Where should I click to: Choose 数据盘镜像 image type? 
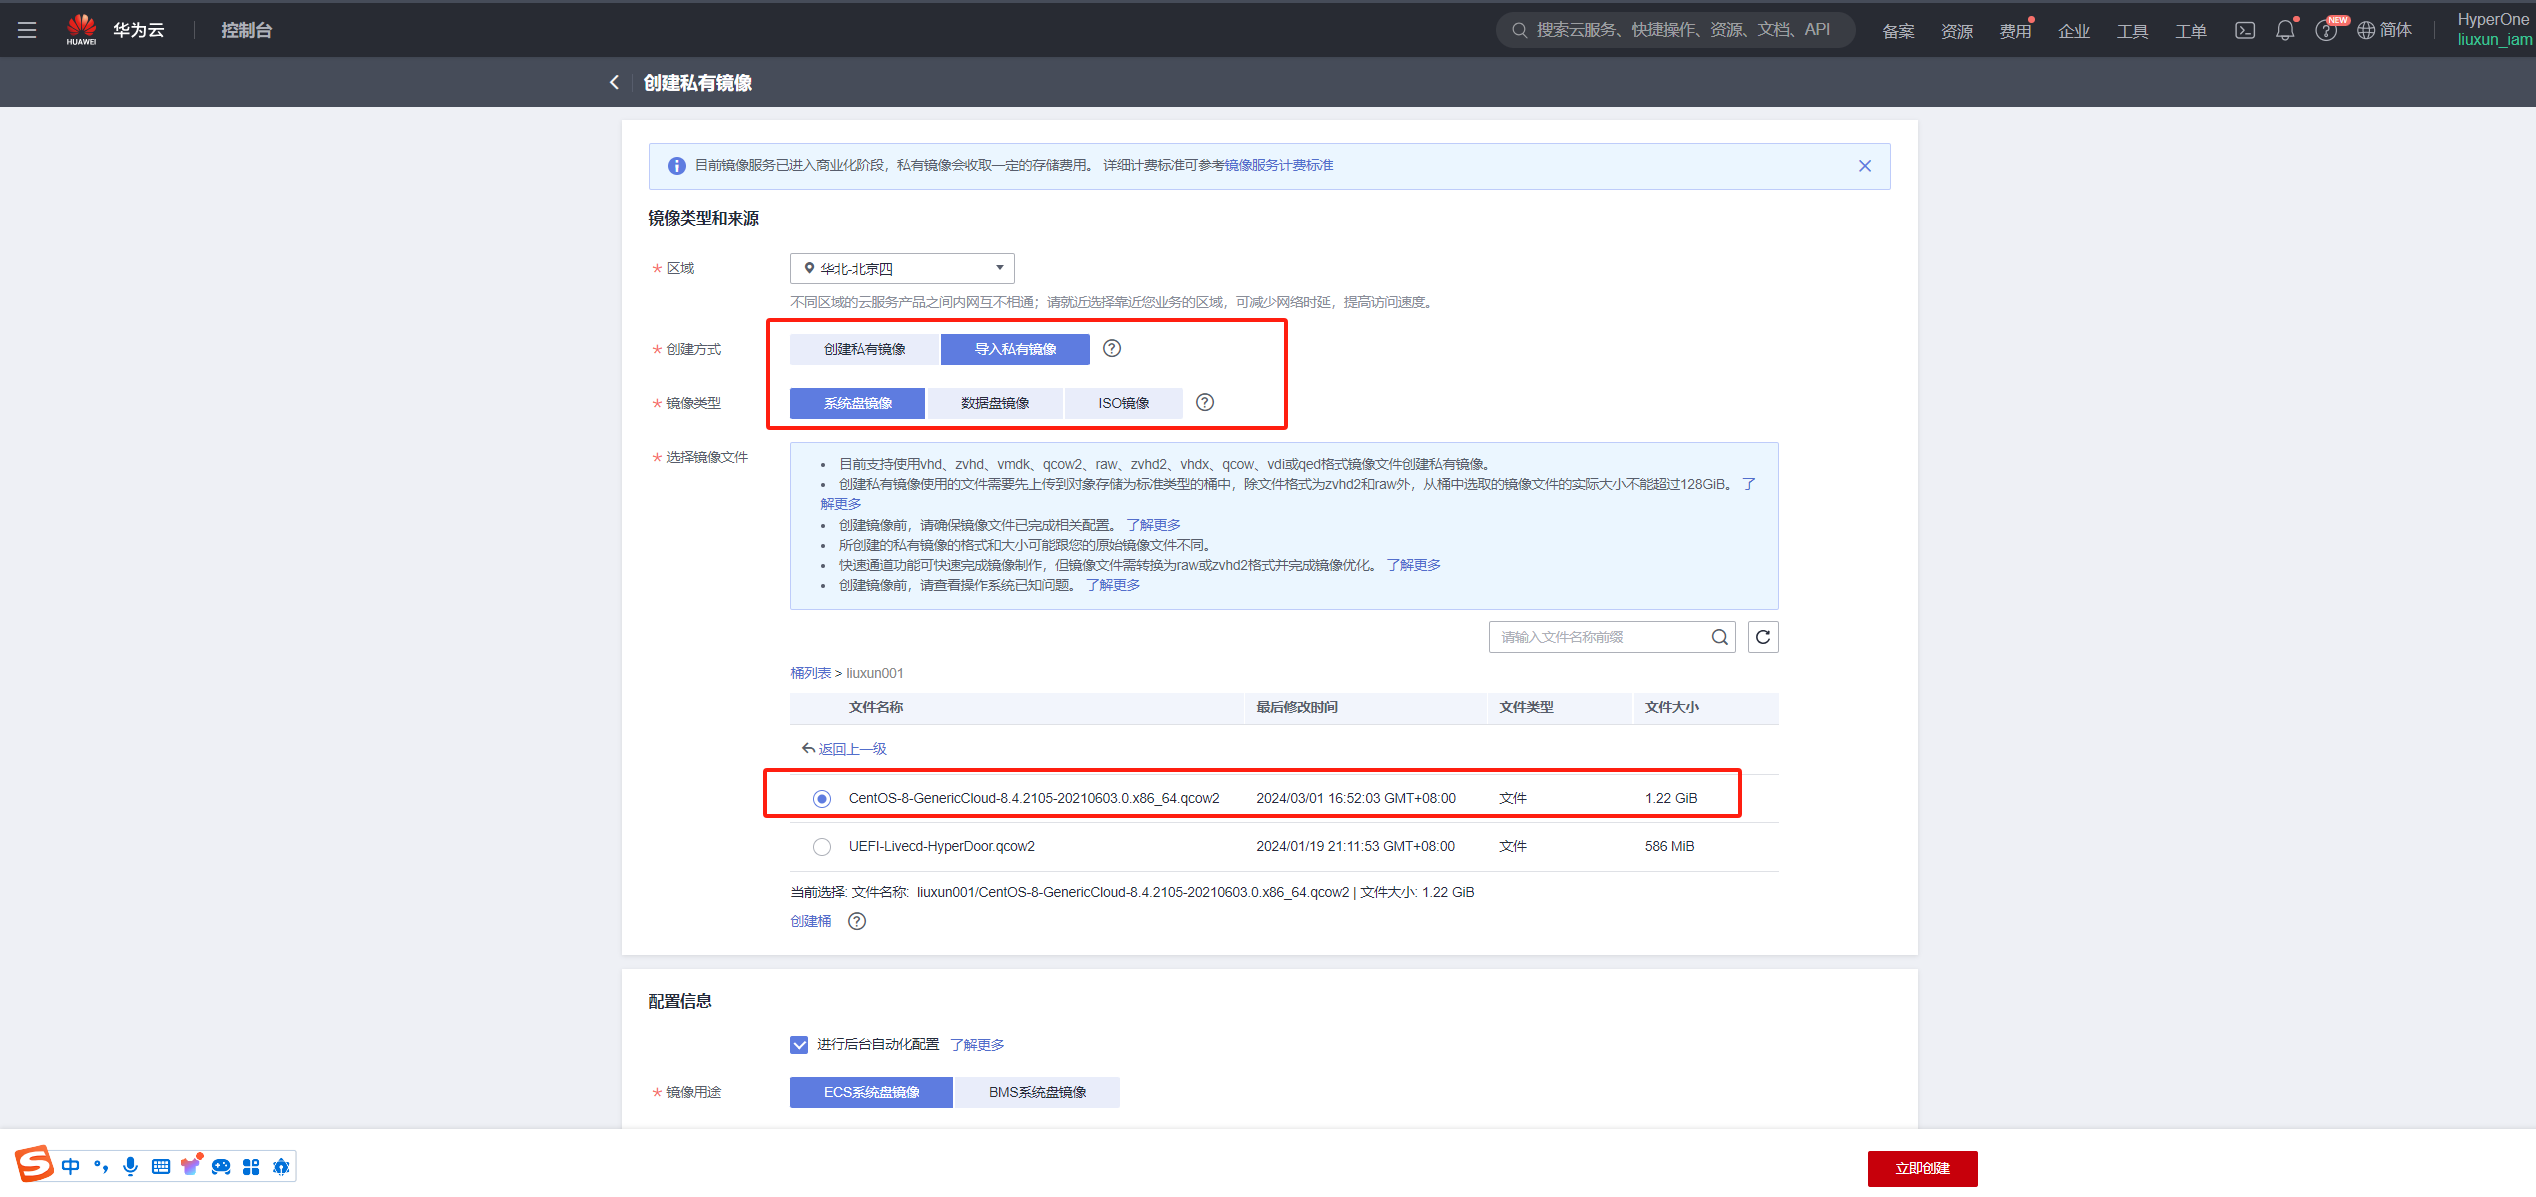pyautogui.click(x=995, y=403)
